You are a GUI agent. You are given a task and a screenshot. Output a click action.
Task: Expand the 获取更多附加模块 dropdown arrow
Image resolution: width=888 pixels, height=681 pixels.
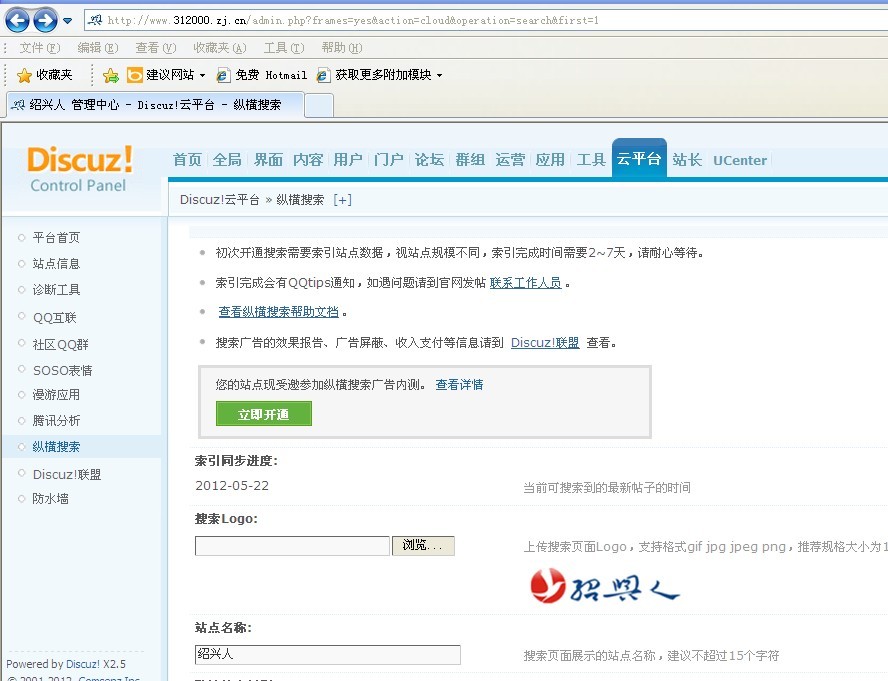[x=439, y=75]
